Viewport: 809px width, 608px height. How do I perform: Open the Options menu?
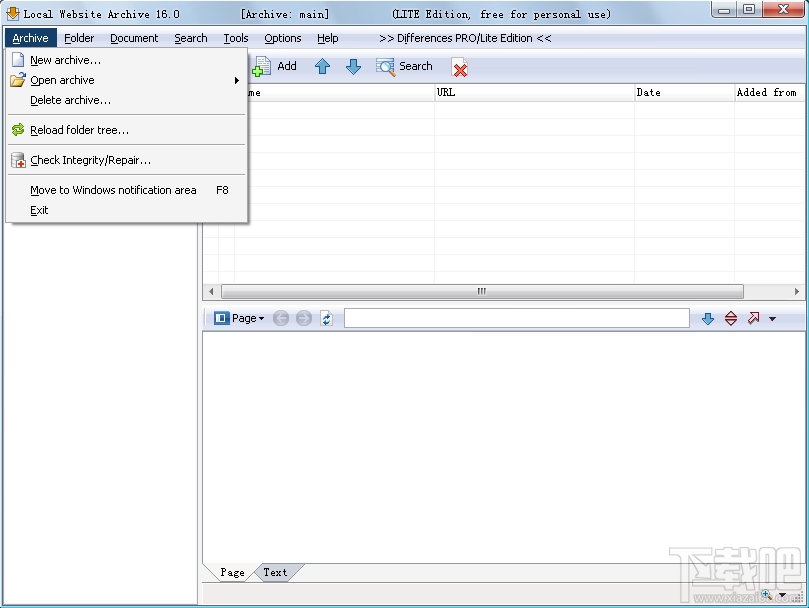[x=283, y=38]
